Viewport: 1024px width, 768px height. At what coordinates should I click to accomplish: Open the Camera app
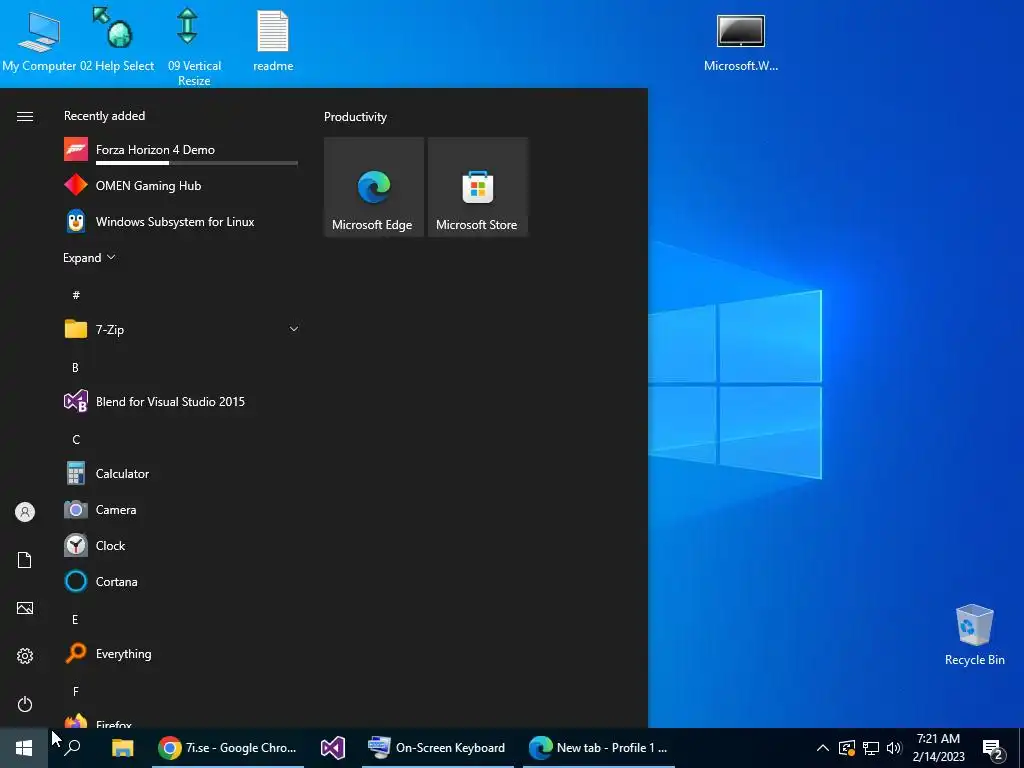pos(181,509)
